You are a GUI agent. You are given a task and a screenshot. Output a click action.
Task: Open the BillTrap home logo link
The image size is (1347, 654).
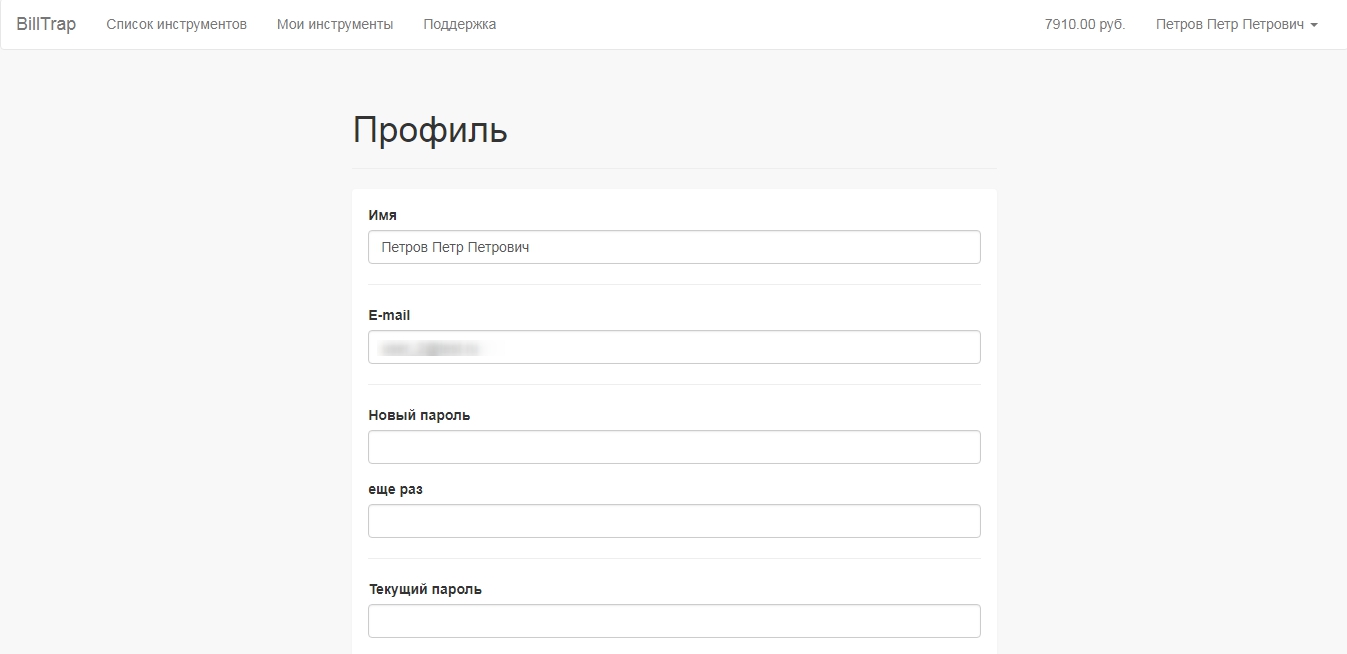point(46,24)
